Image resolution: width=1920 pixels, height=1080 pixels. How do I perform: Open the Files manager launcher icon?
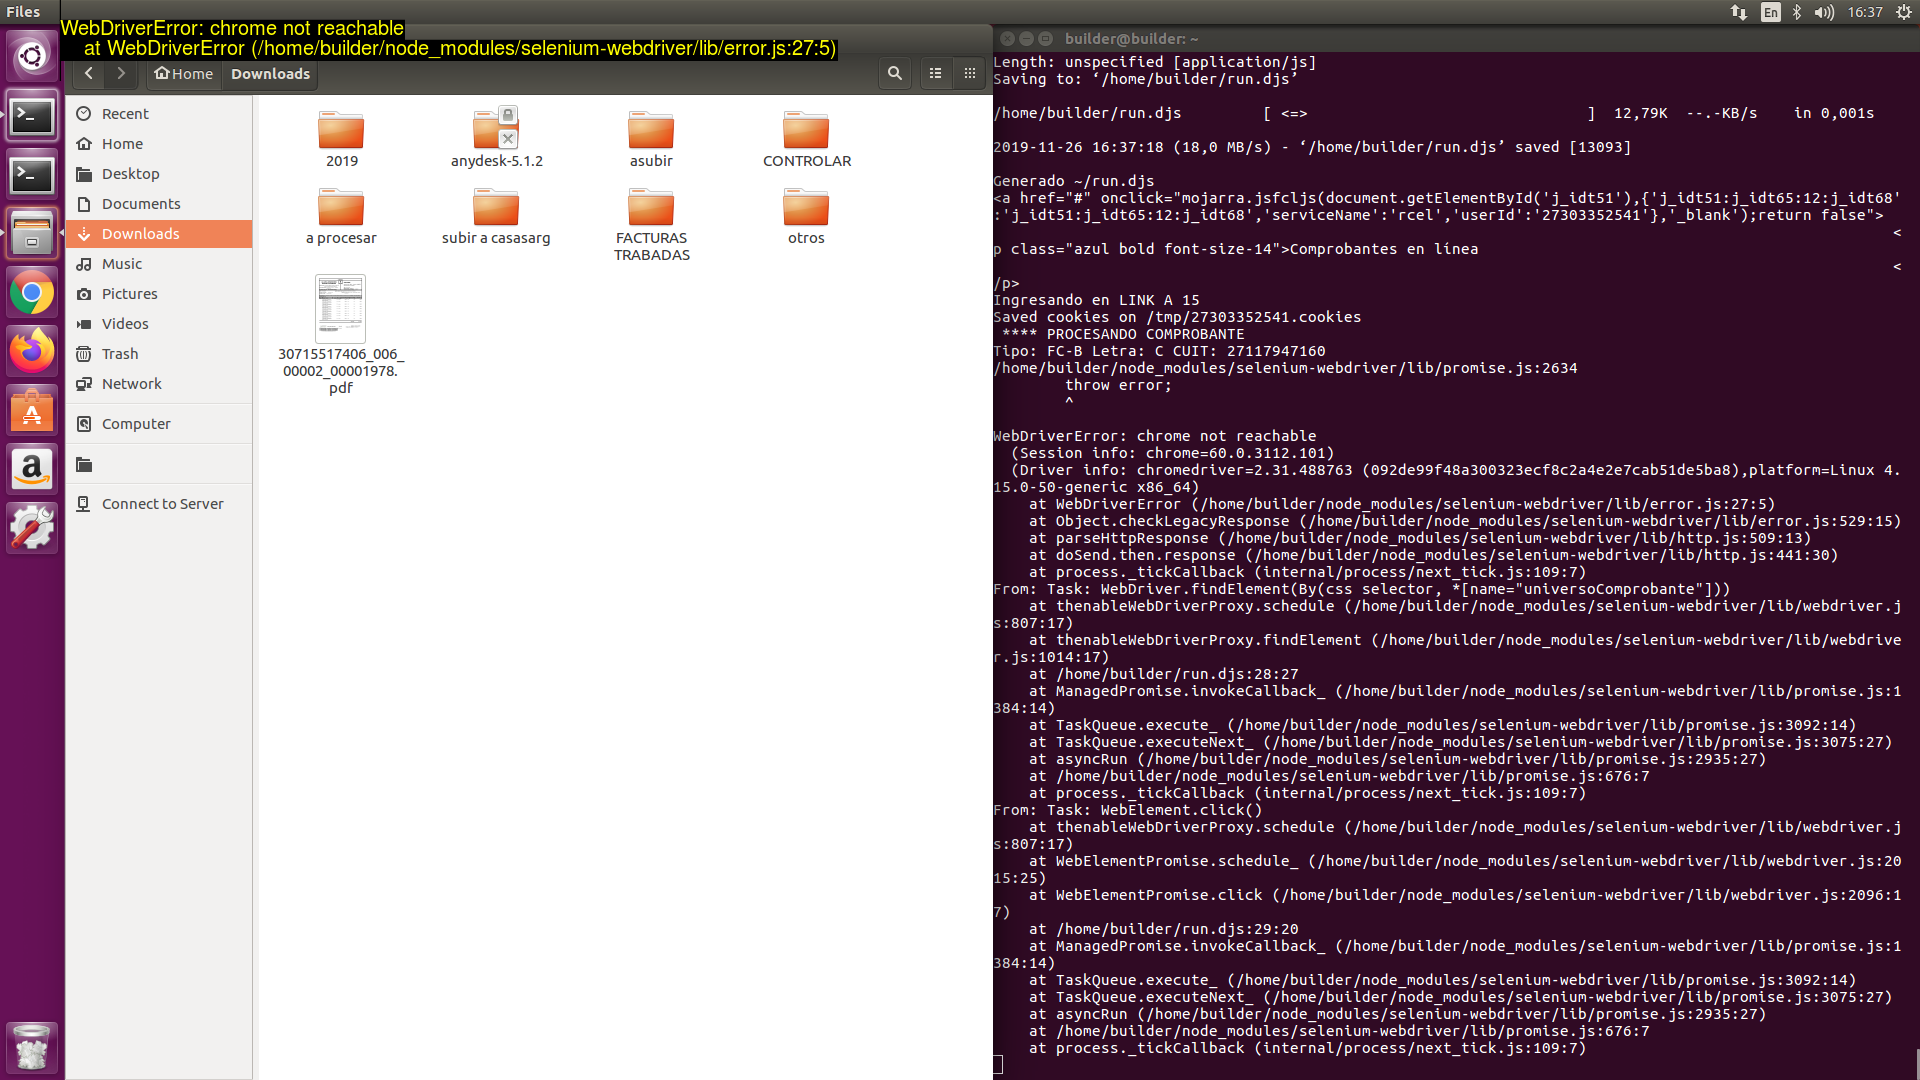pos(32,234)
